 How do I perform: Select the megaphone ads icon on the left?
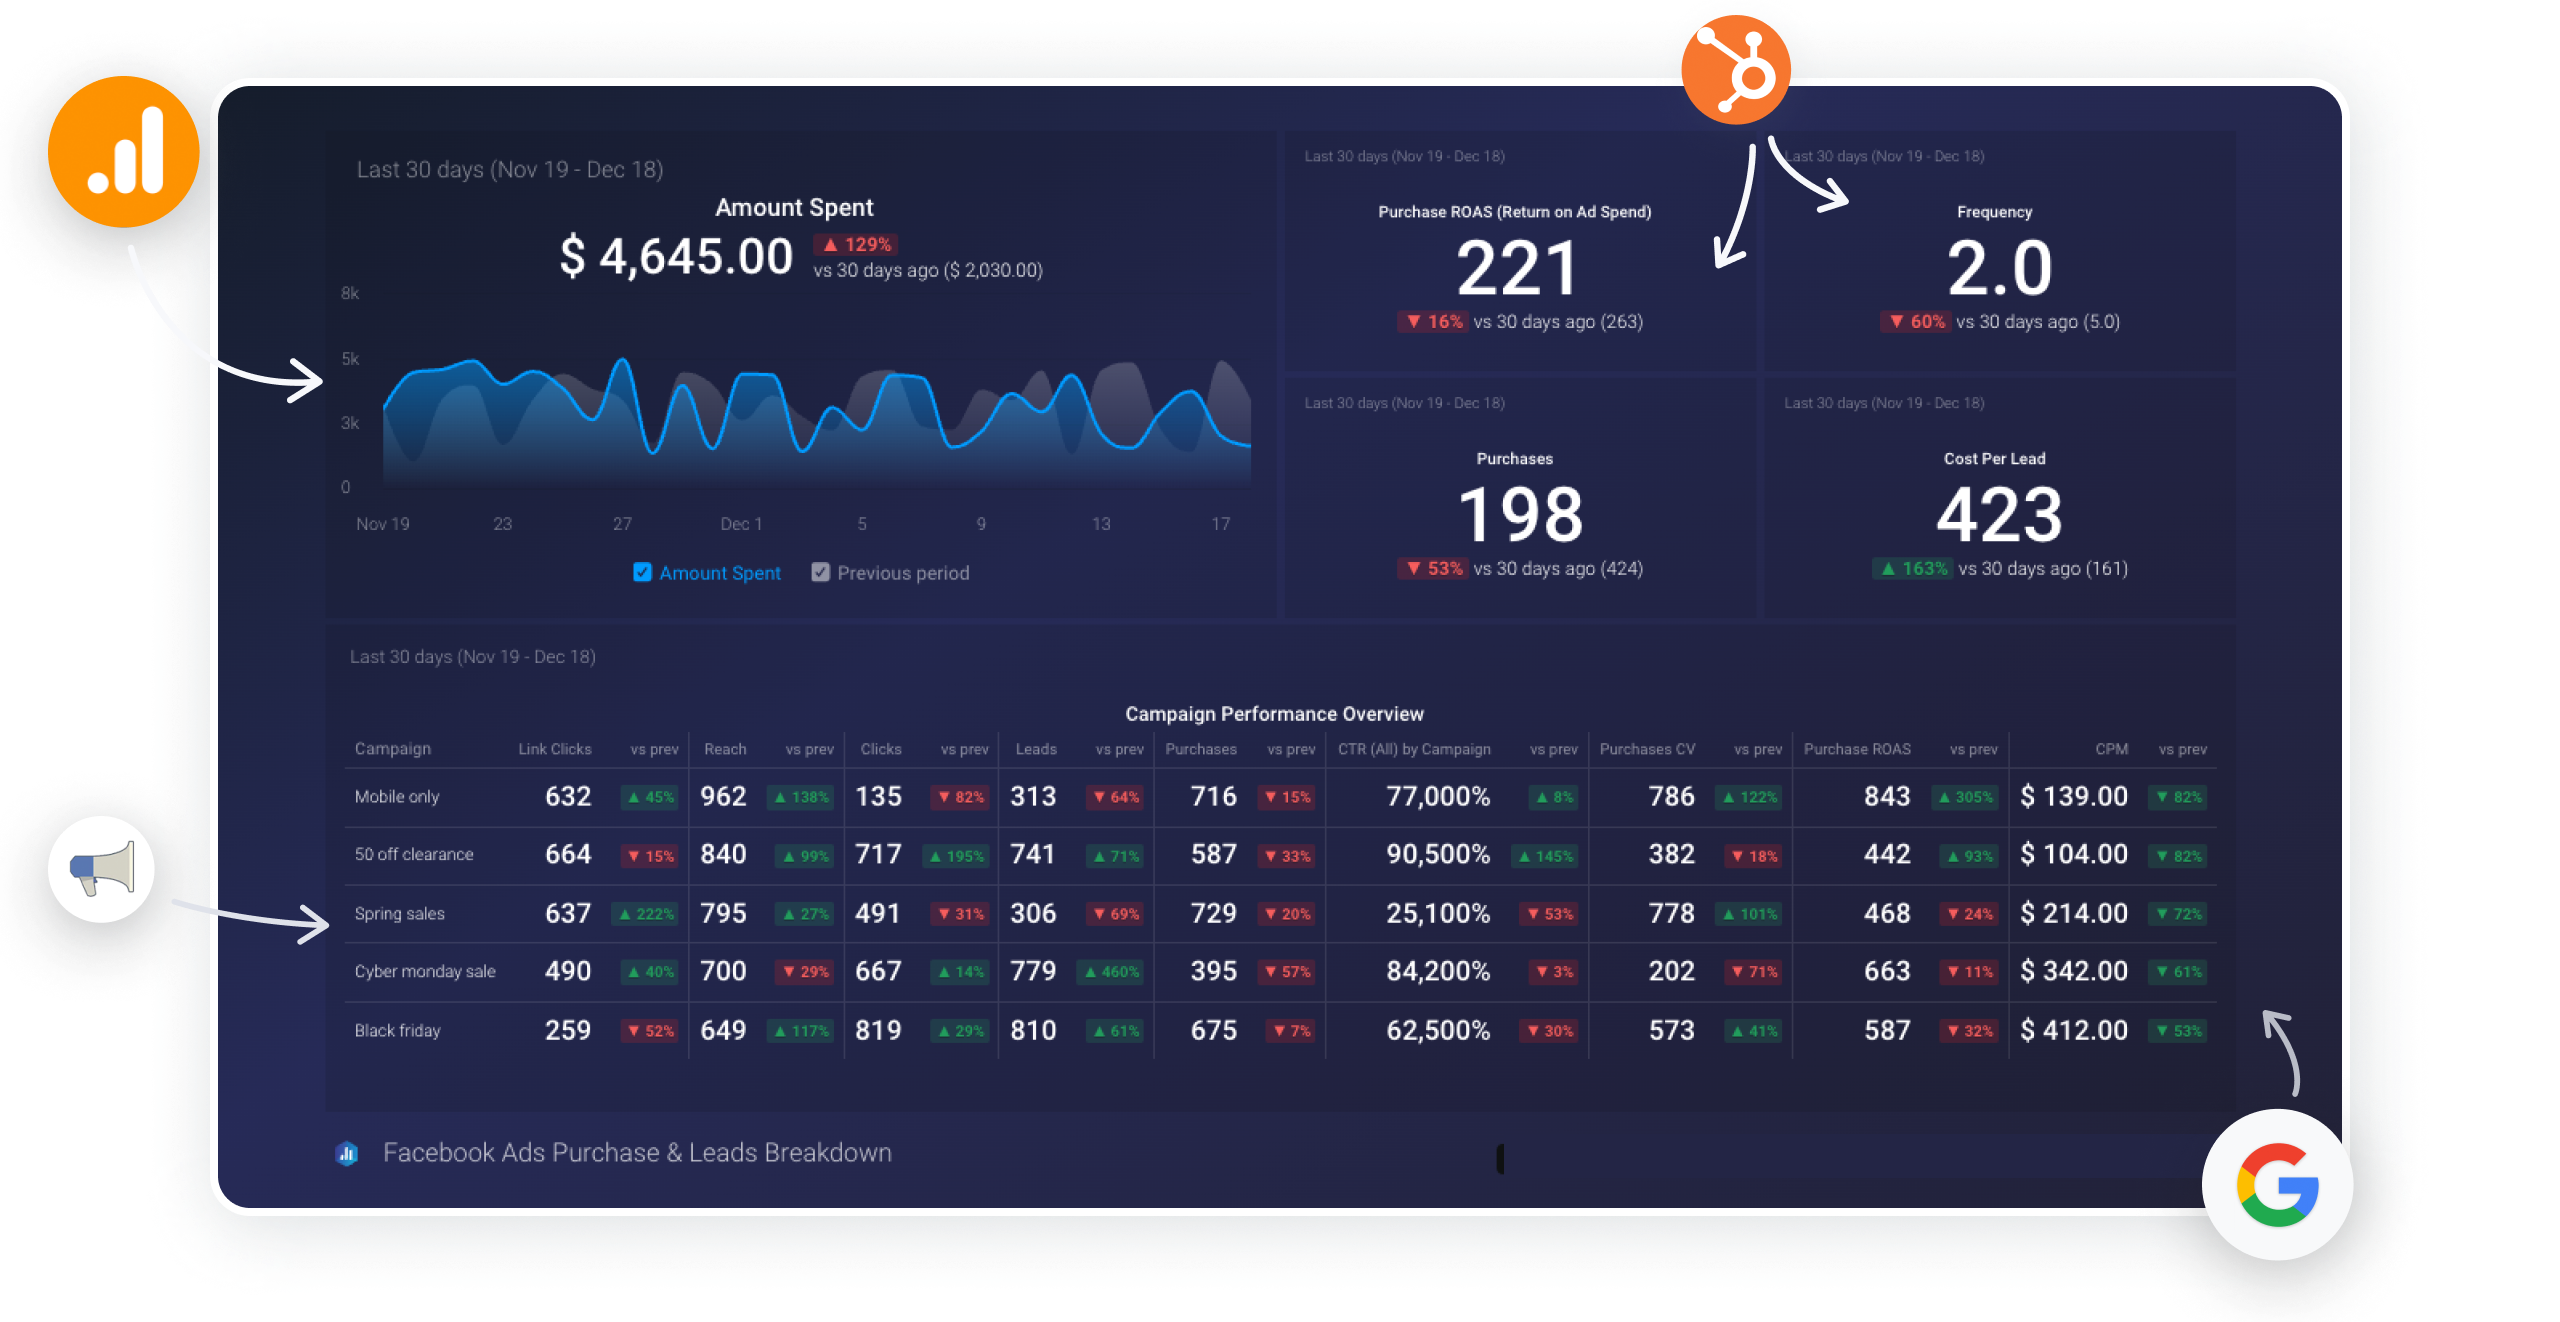100,869
